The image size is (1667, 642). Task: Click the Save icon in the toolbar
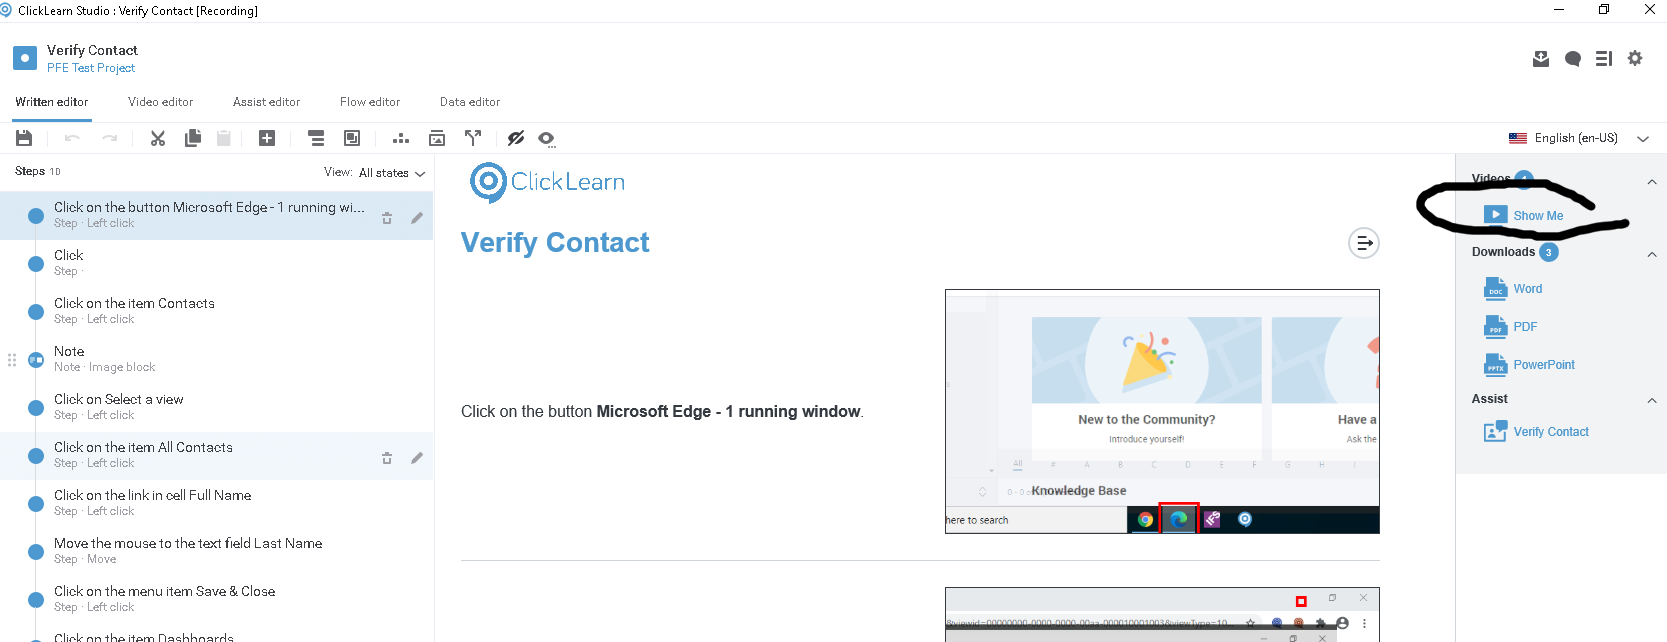(24, 138)
